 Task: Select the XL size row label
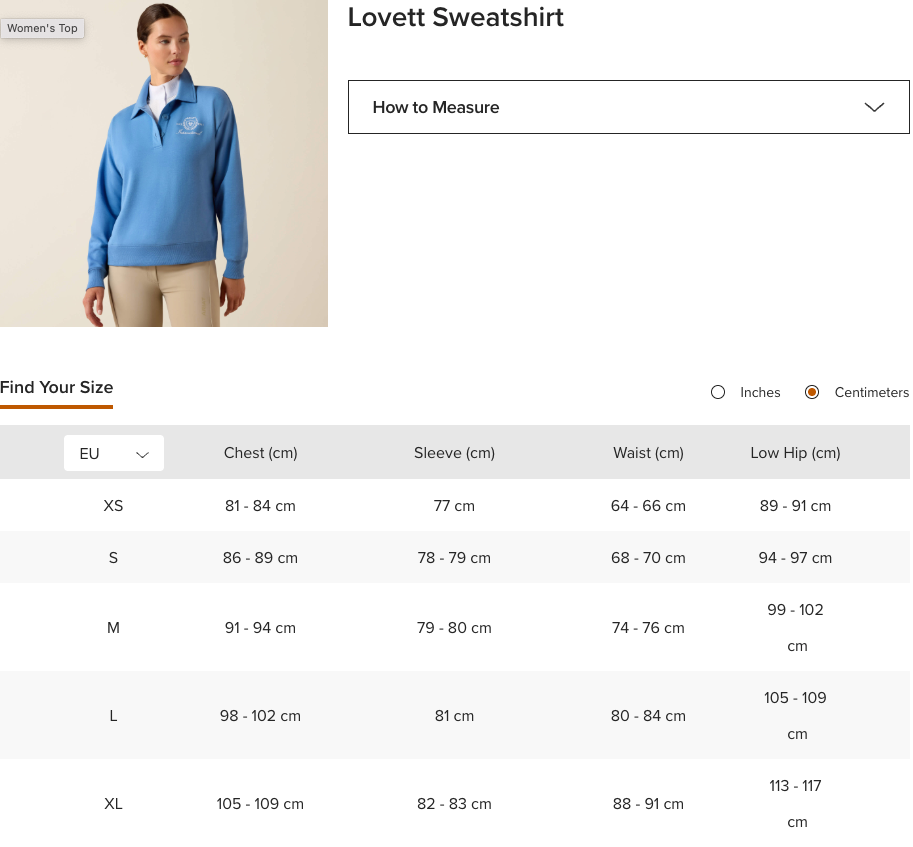113,804
